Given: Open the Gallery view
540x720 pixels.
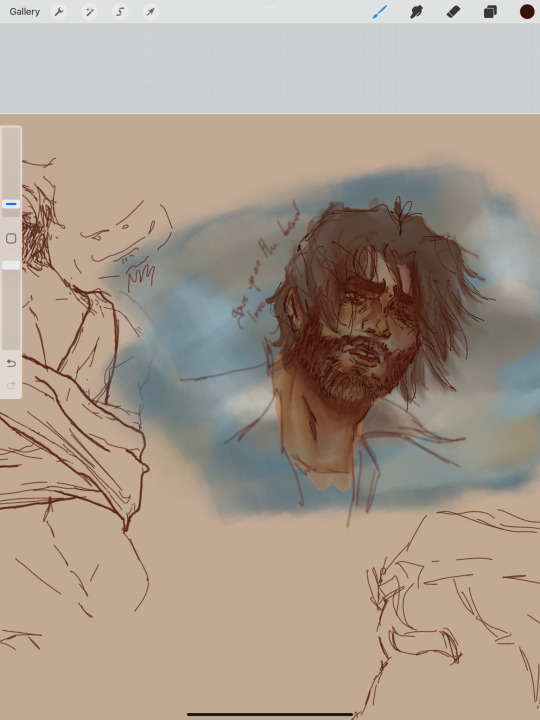Looking at the screenshot, I should [x=24, y=12].
